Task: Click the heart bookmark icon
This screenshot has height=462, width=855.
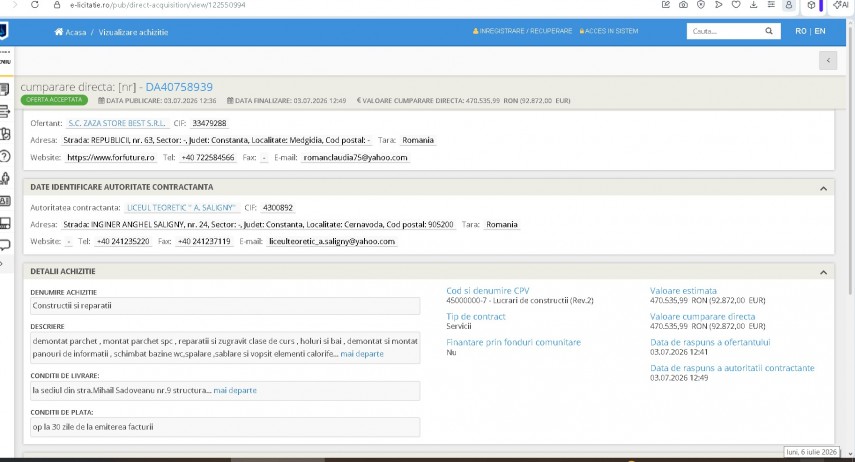Action: tap(736, 5)
